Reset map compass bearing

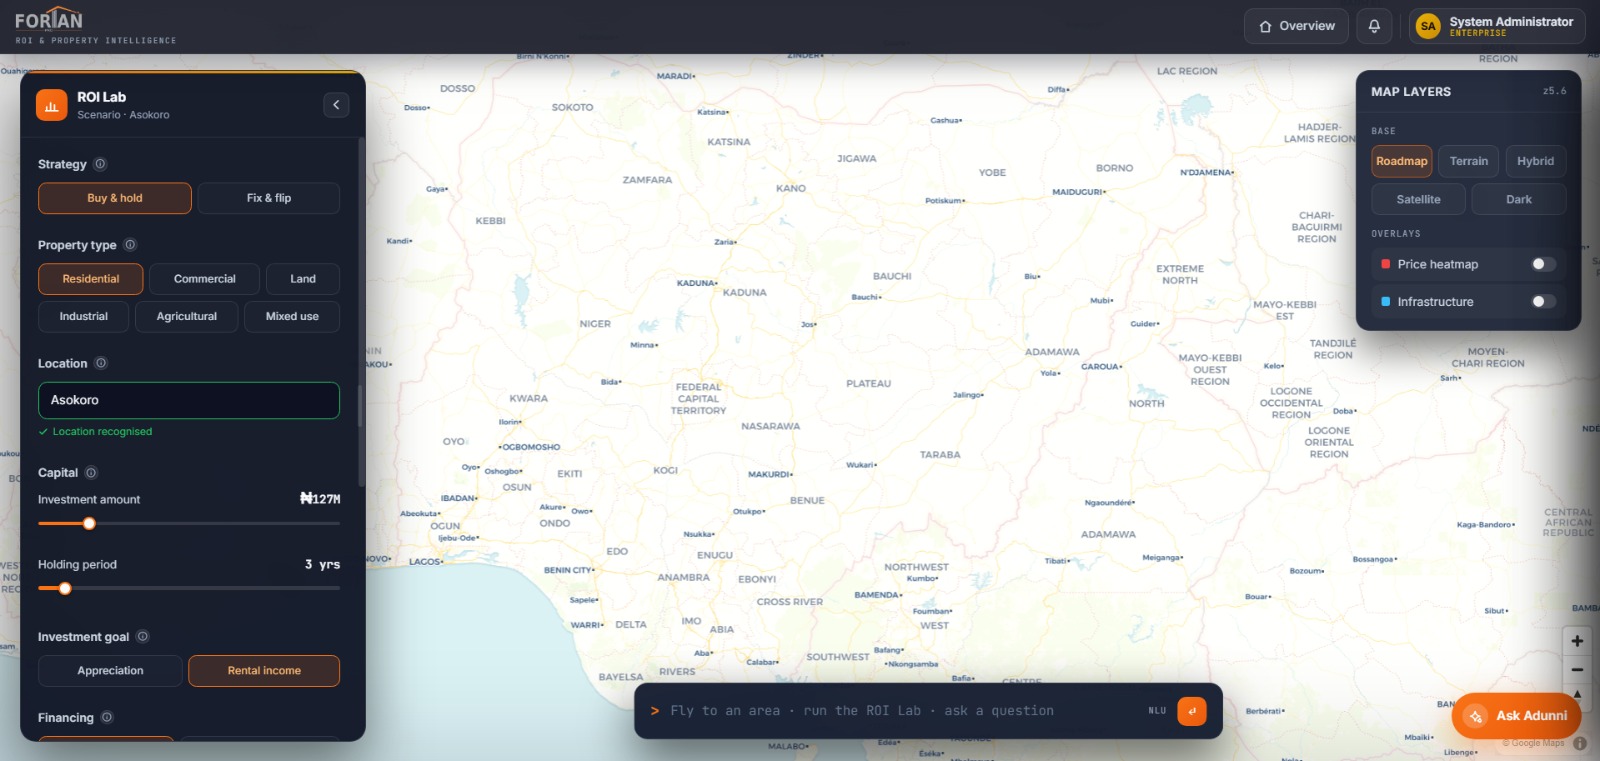click(x=1577, y=693)
